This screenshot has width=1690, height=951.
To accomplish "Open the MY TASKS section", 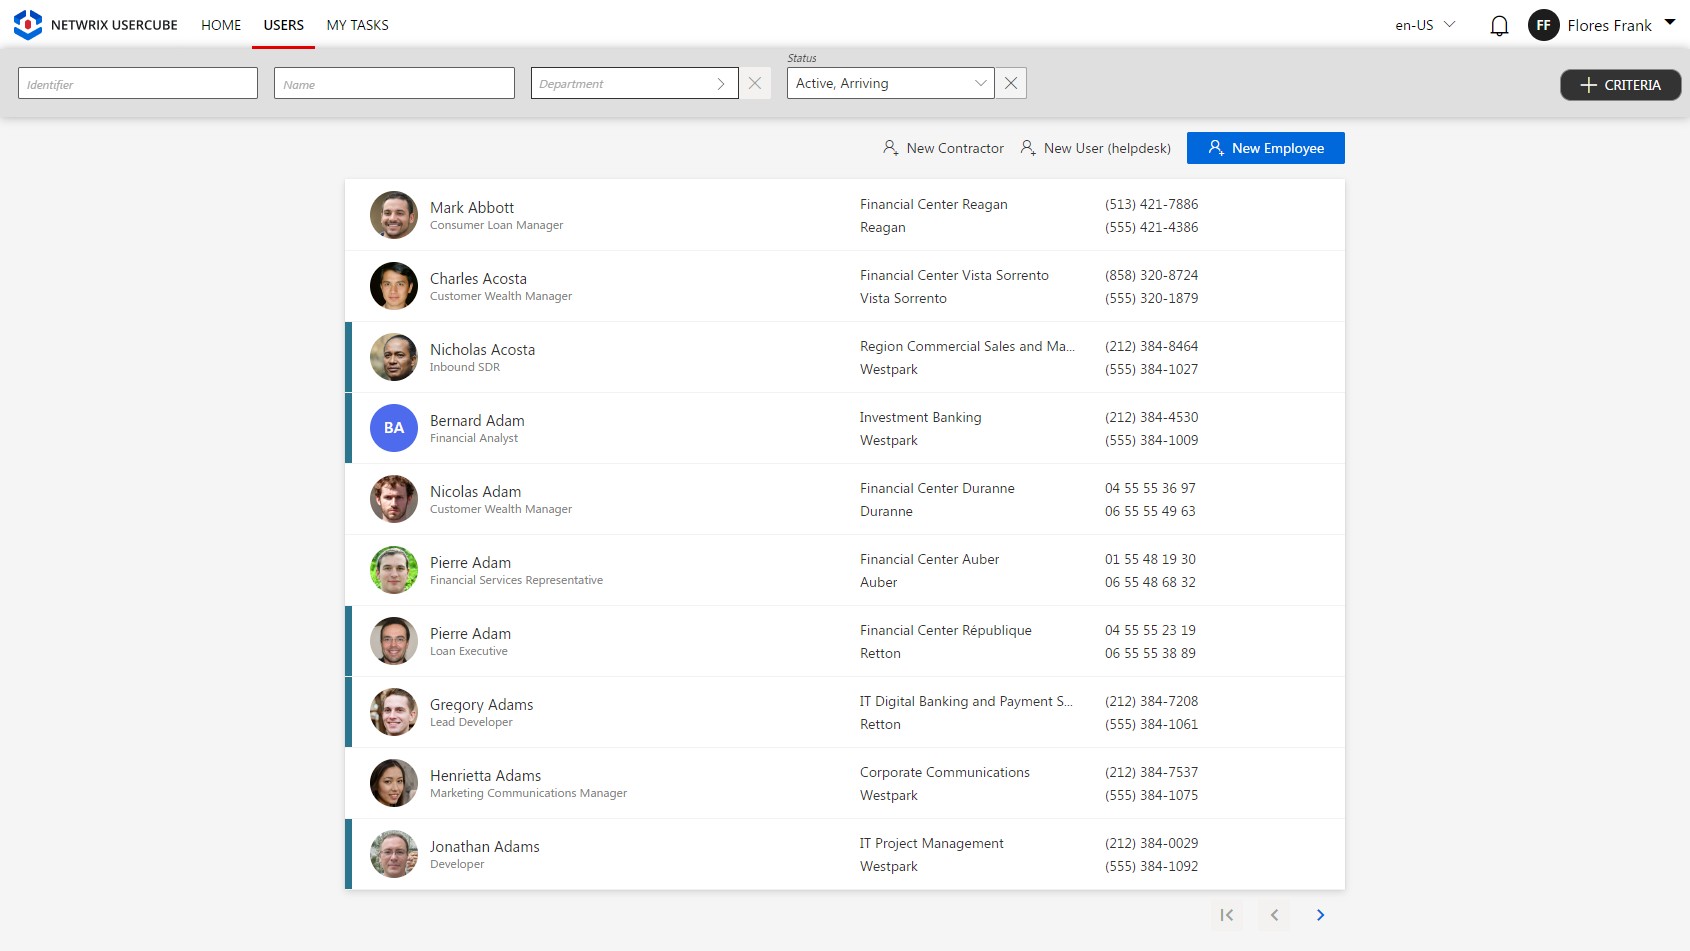I will pos(357,25).
